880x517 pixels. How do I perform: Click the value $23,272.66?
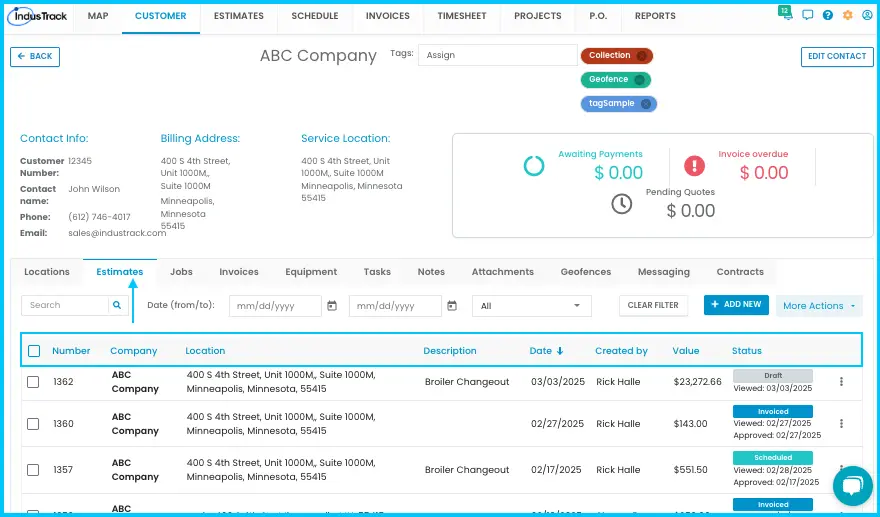698,382
